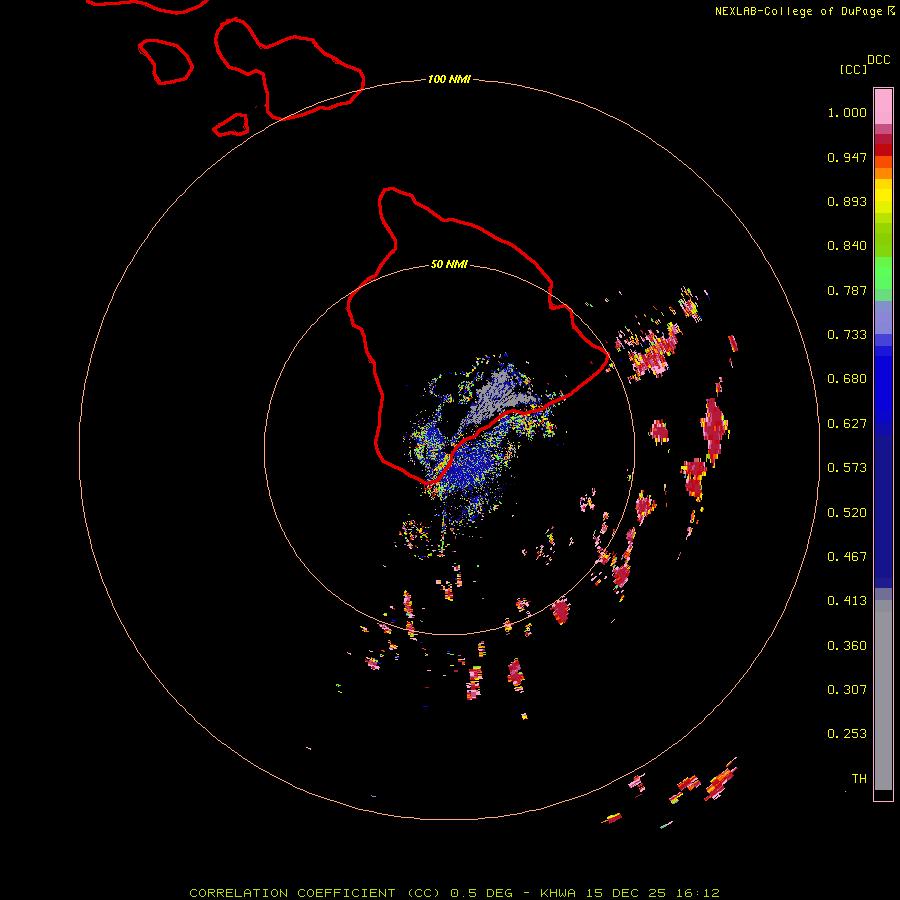Viewport: 900px width, 900px height.
Task: Click the 0.680 scale value
Action: [847, 379]
